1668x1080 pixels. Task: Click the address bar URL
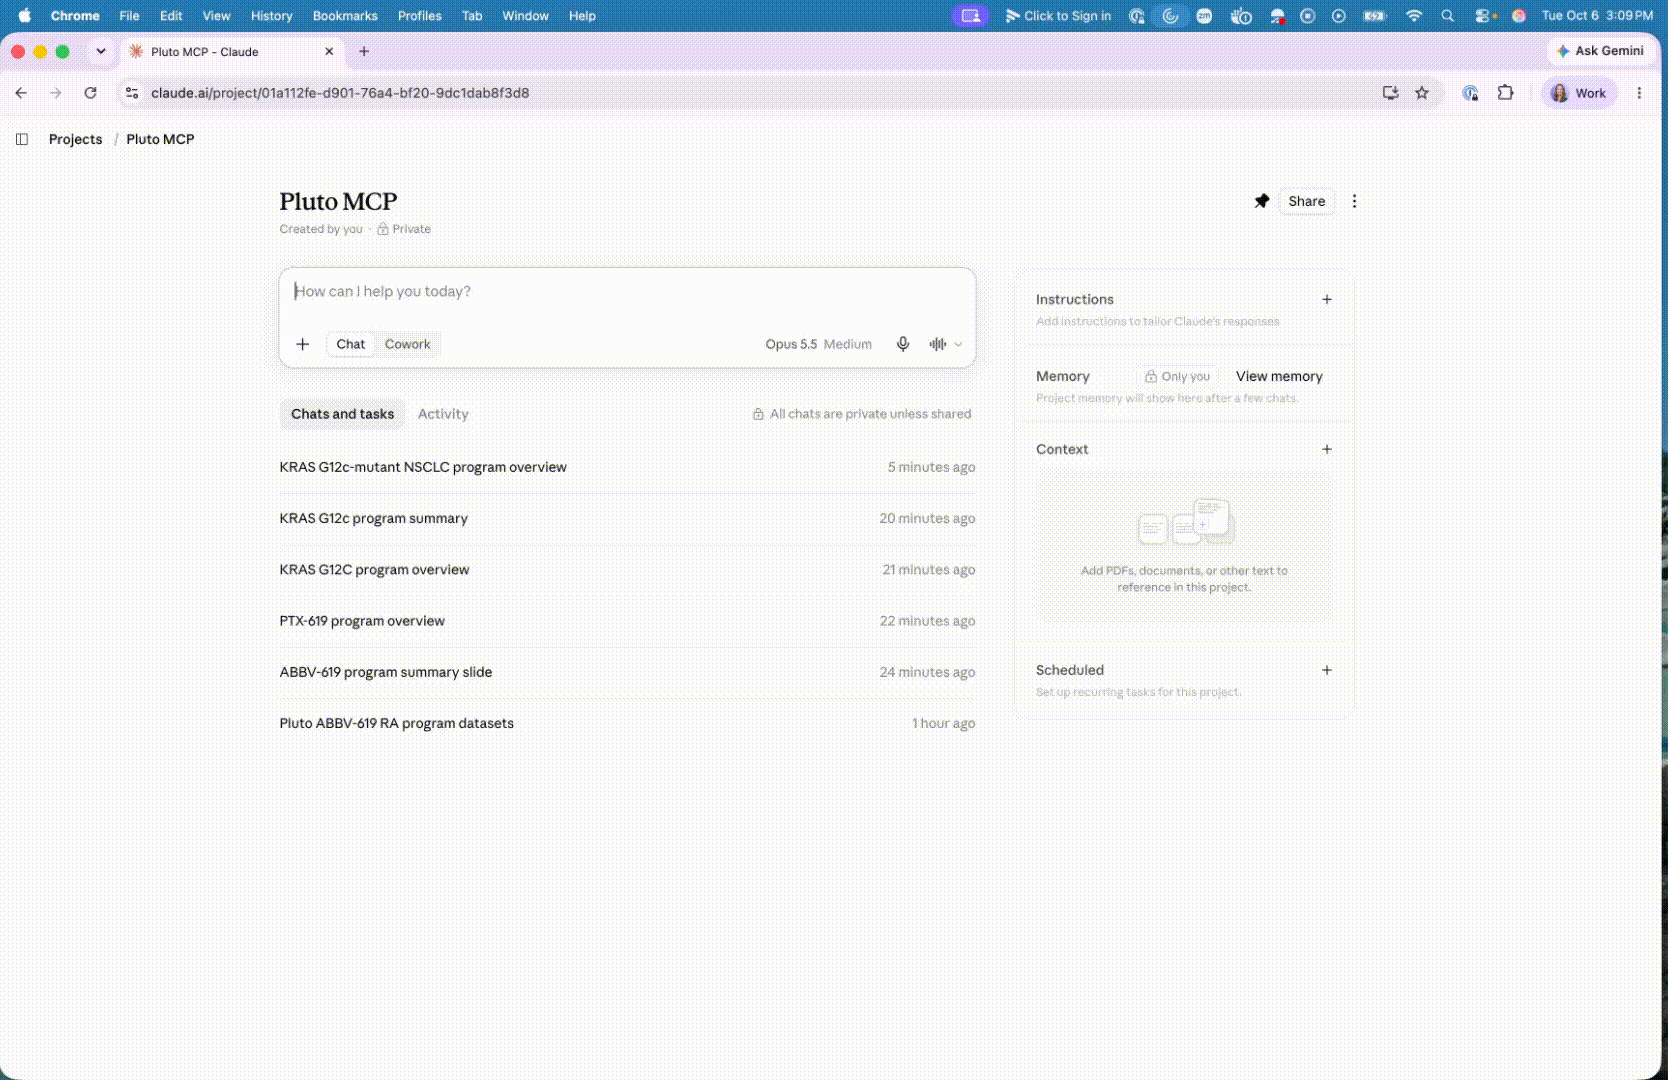[x=340, y=93]
